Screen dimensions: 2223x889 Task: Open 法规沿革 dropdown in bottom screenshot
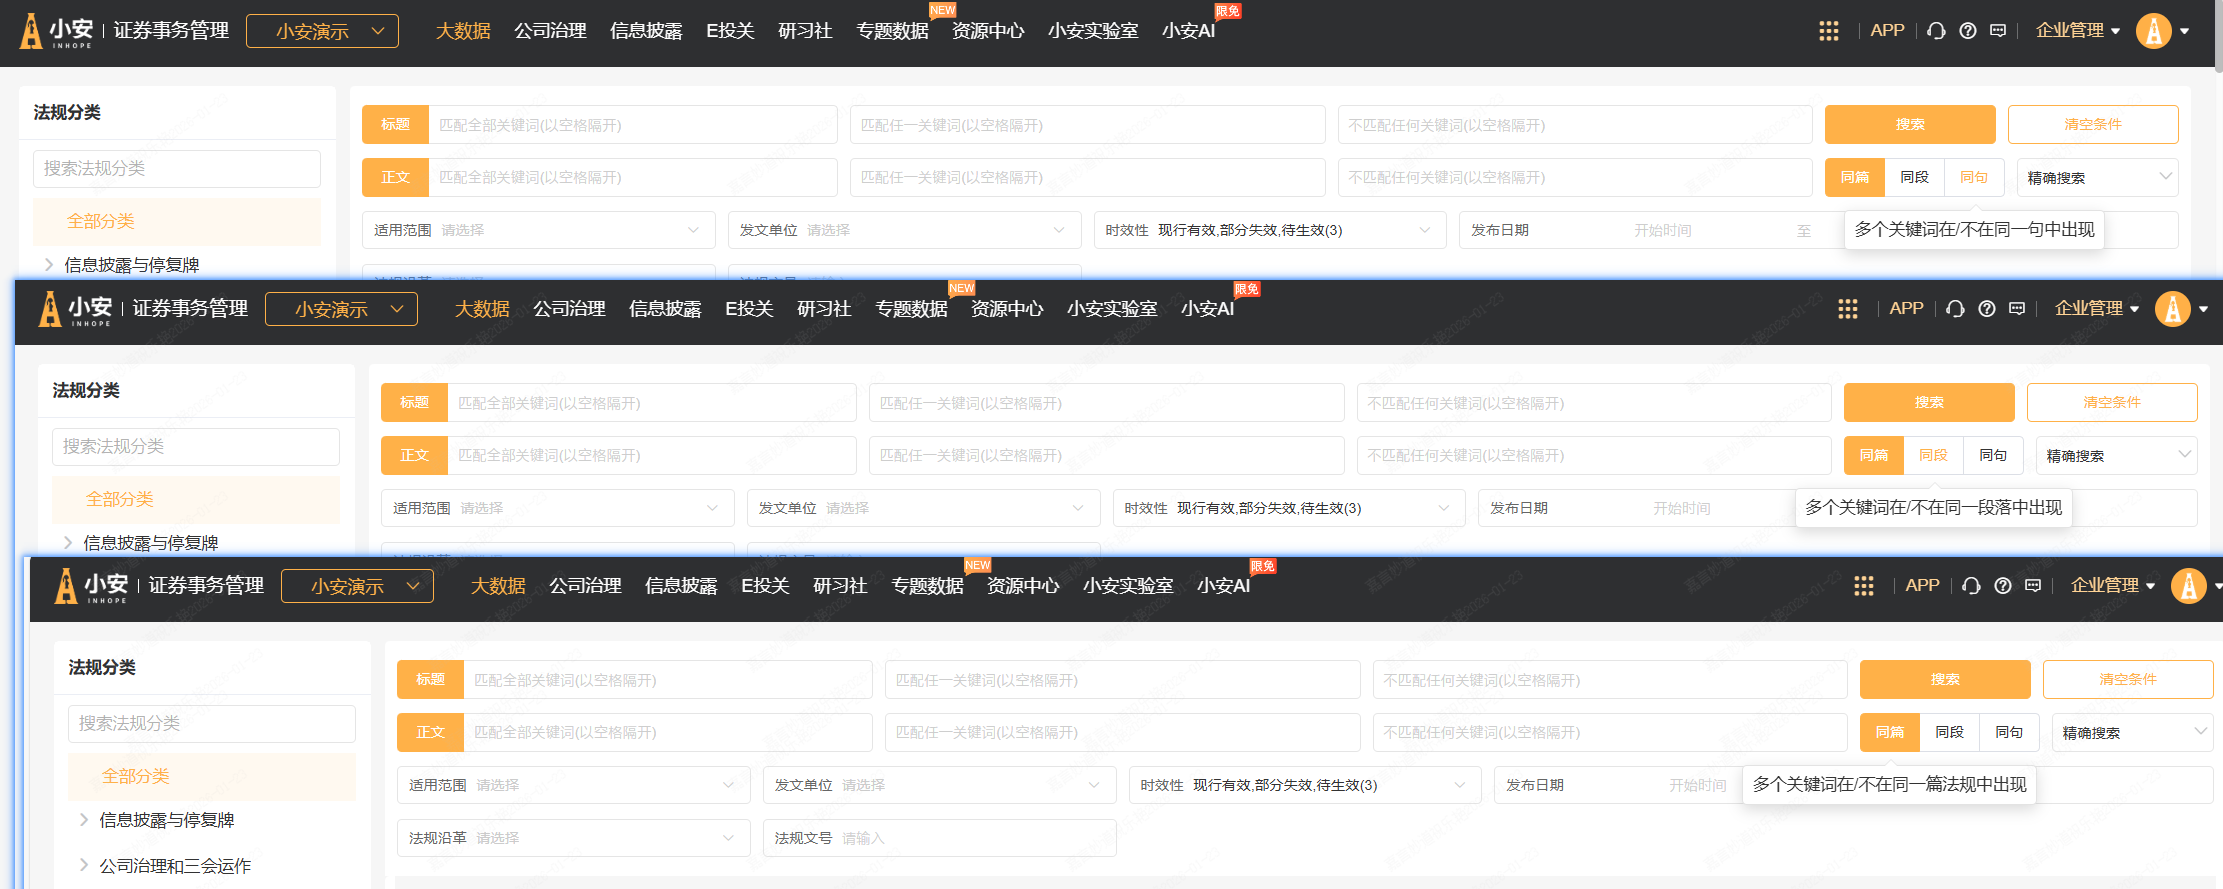tap(573, 838)
